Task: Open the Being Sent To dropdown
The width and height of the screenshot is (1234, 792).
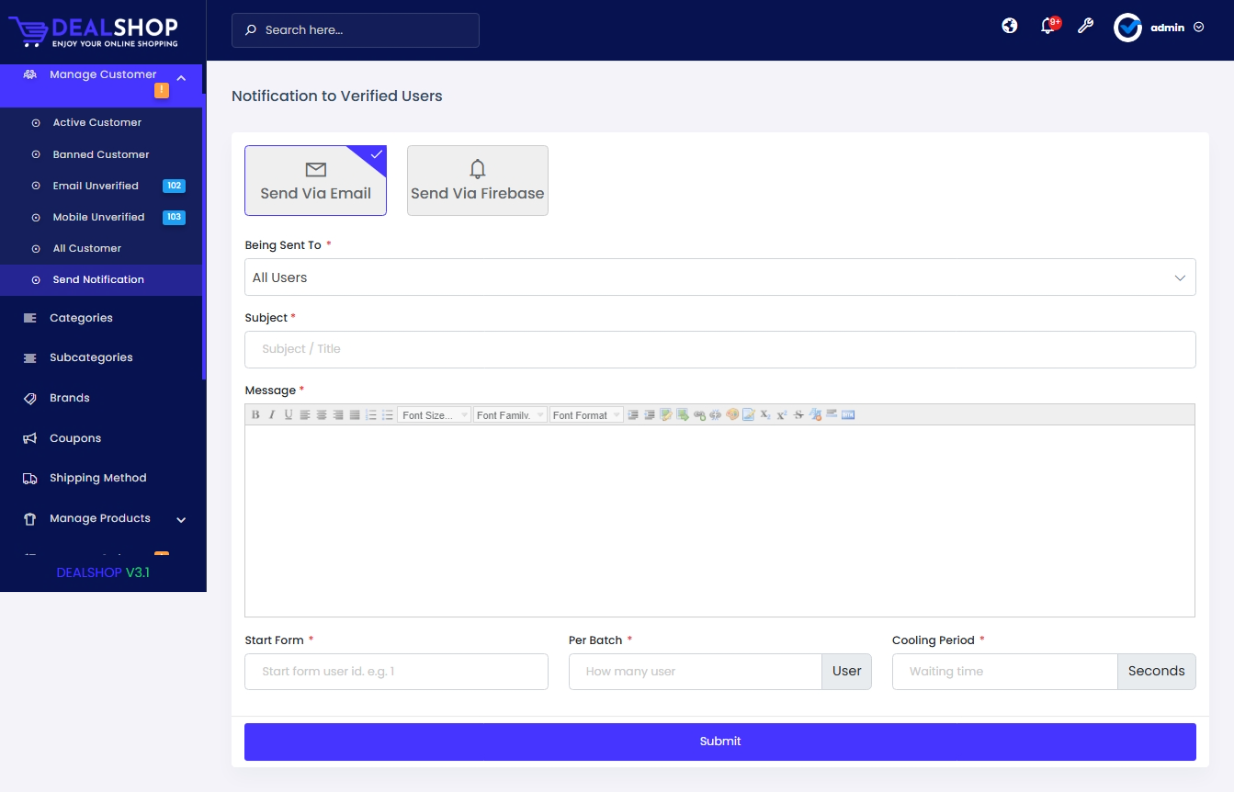Action: coord(719,277)
